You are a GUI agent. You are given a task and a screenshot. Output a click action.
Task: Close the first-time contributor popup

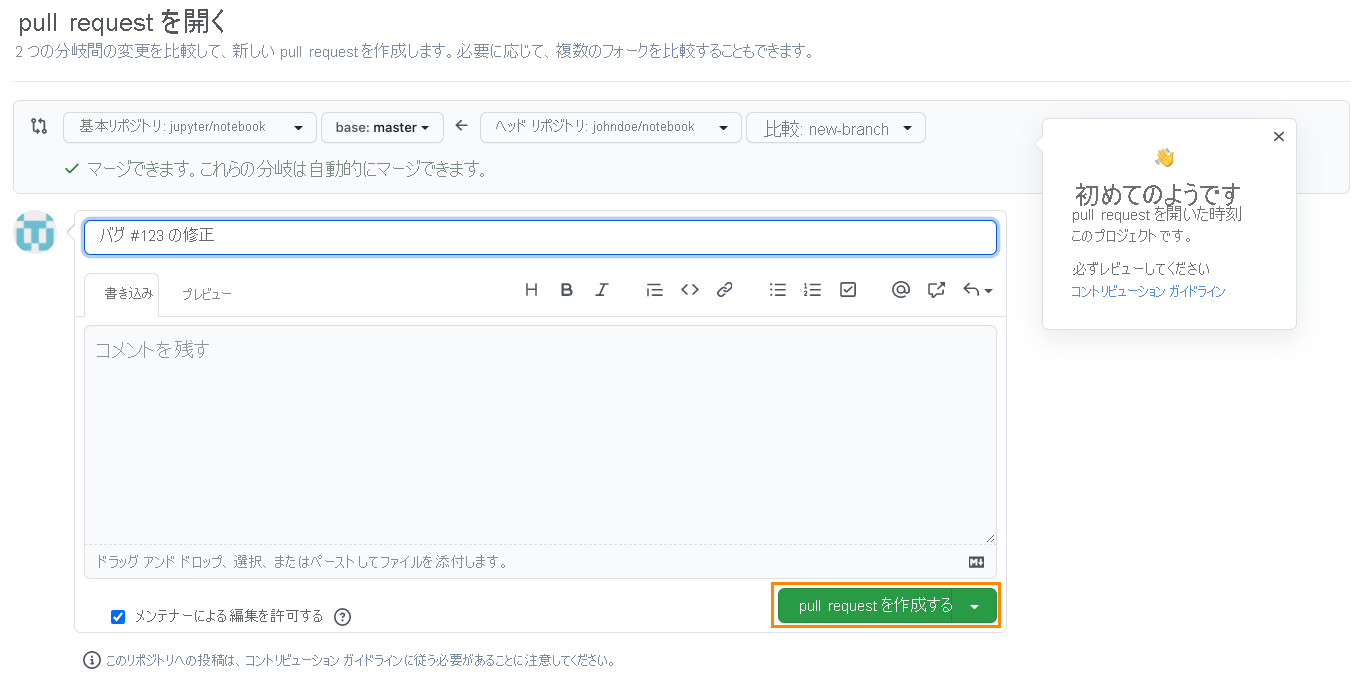pos(1278,137)
